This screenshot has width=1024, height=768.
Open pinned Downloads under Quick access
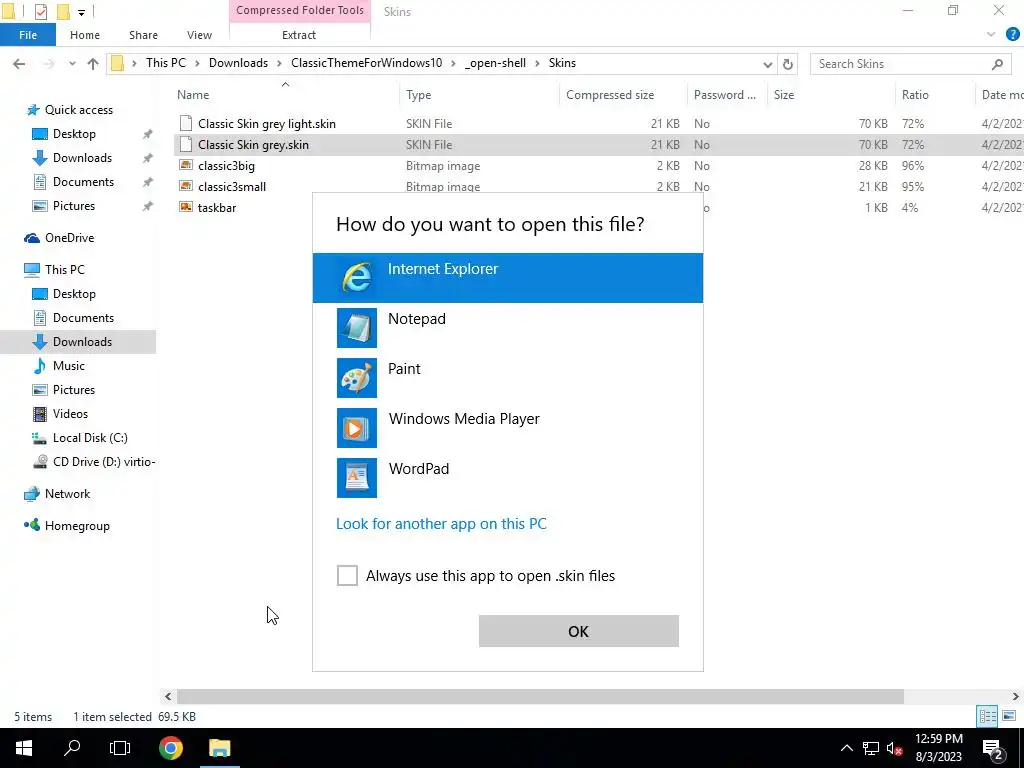82,157
